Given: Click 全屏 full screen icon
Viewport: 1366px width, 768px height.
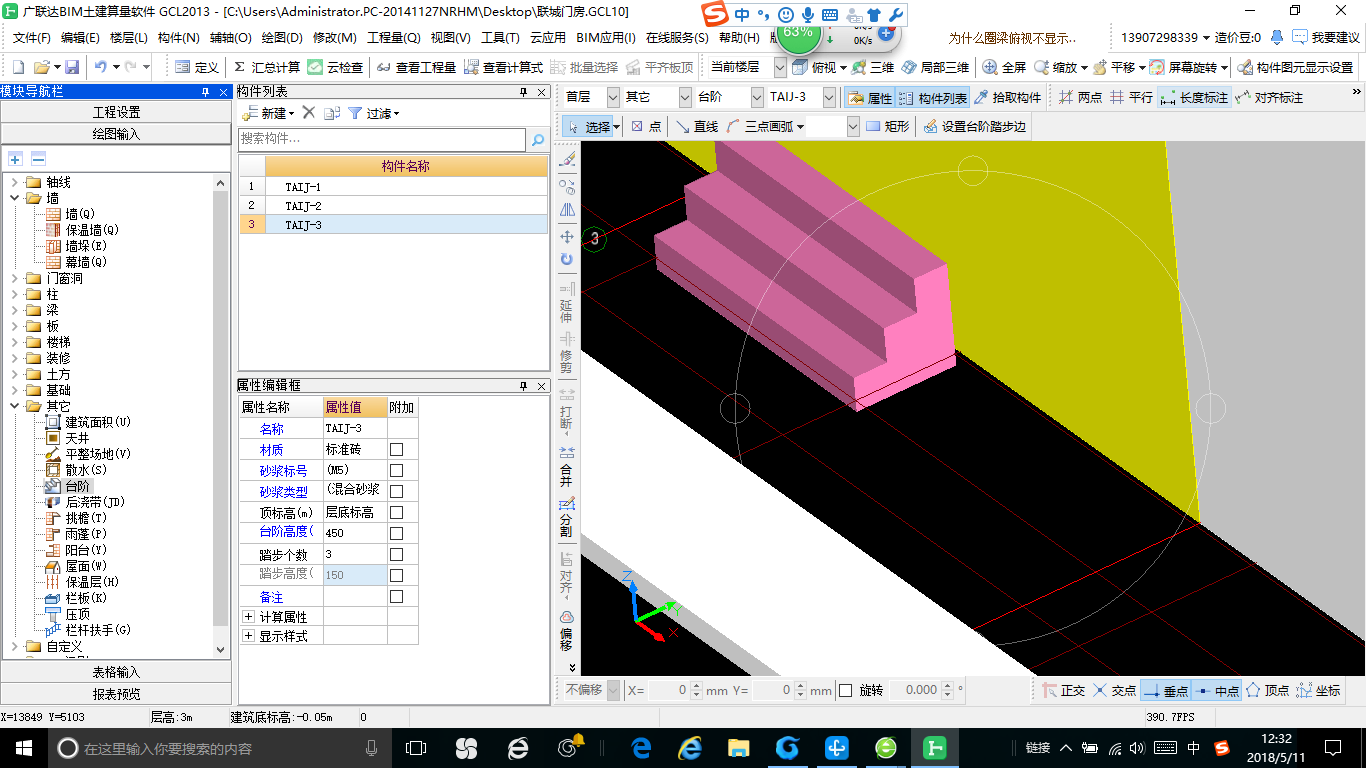Looking at the screenshot, I should [1004, 67].
